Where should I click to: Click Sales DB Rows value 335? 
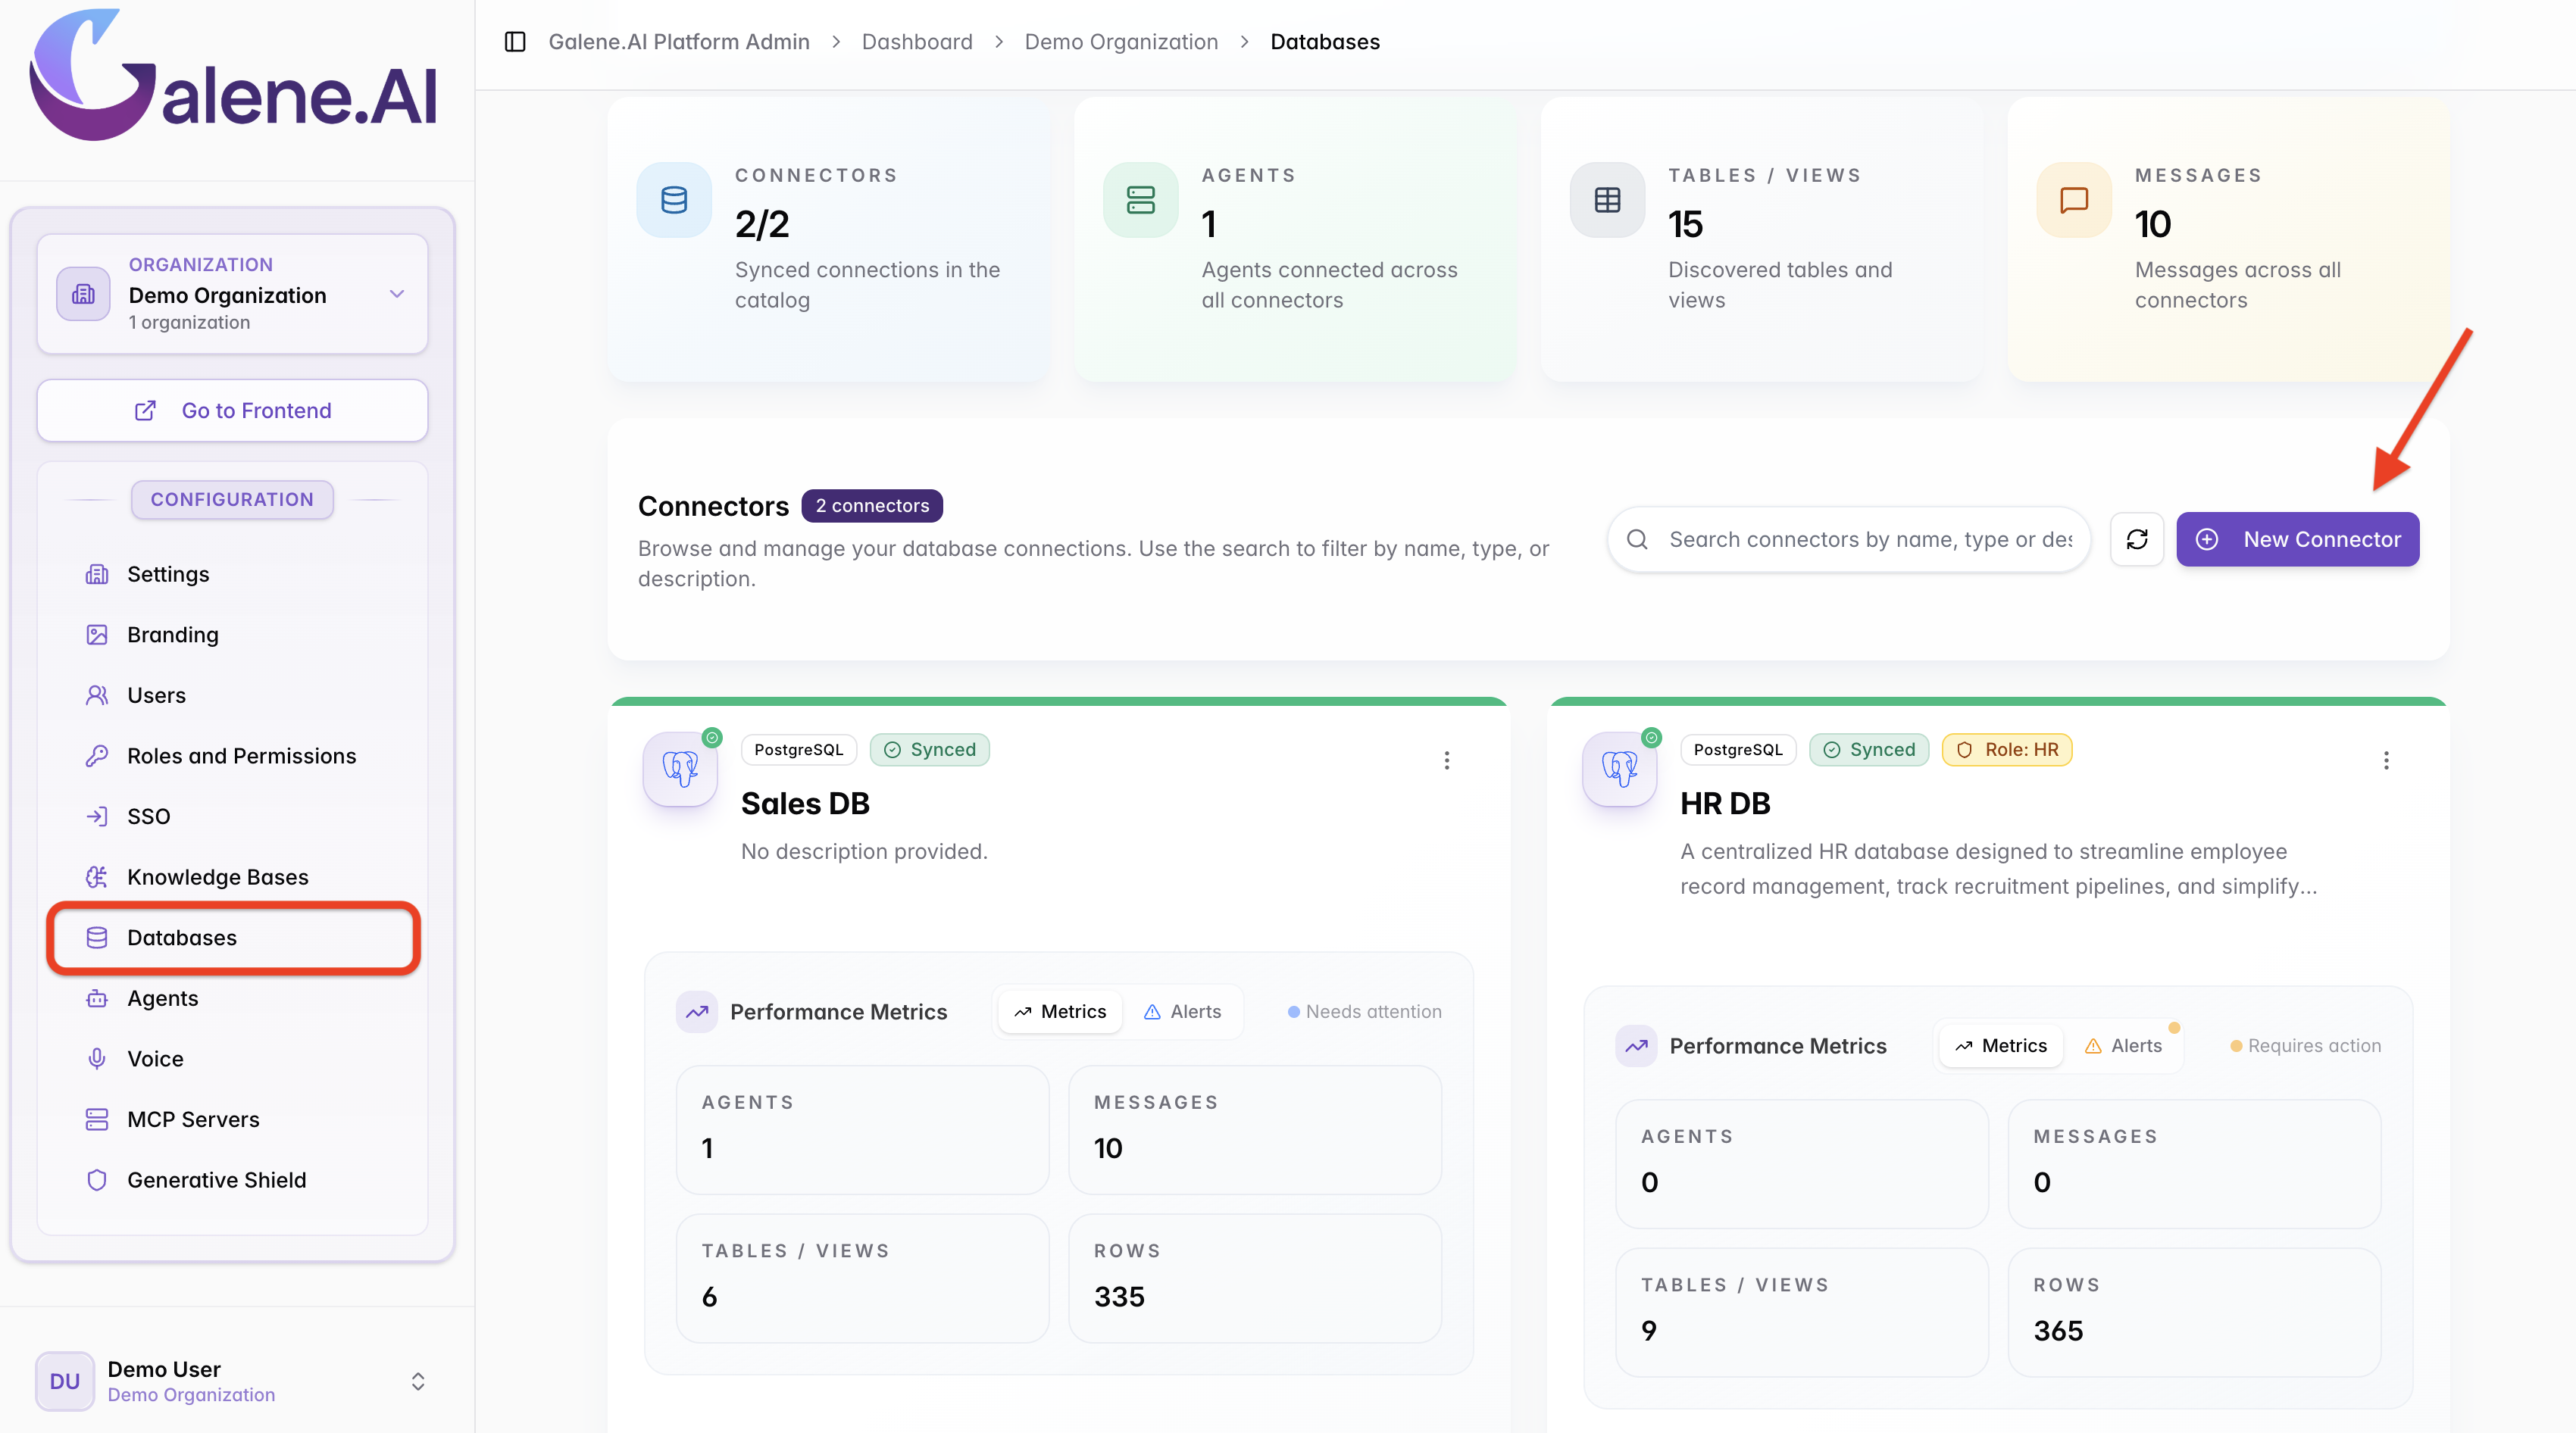click(1119, 1297)
